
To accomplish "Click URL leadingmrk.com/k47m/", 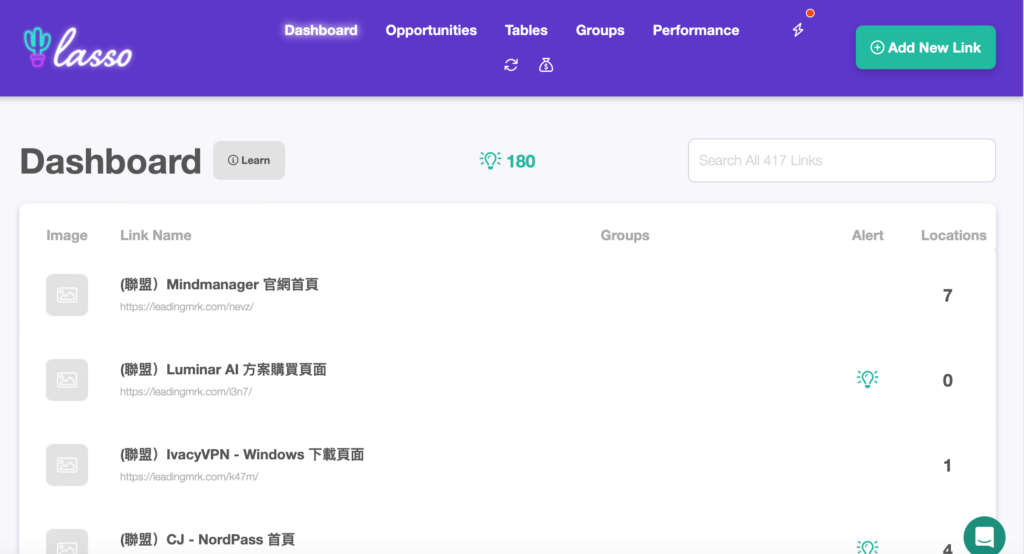I will tap(189, 476).
